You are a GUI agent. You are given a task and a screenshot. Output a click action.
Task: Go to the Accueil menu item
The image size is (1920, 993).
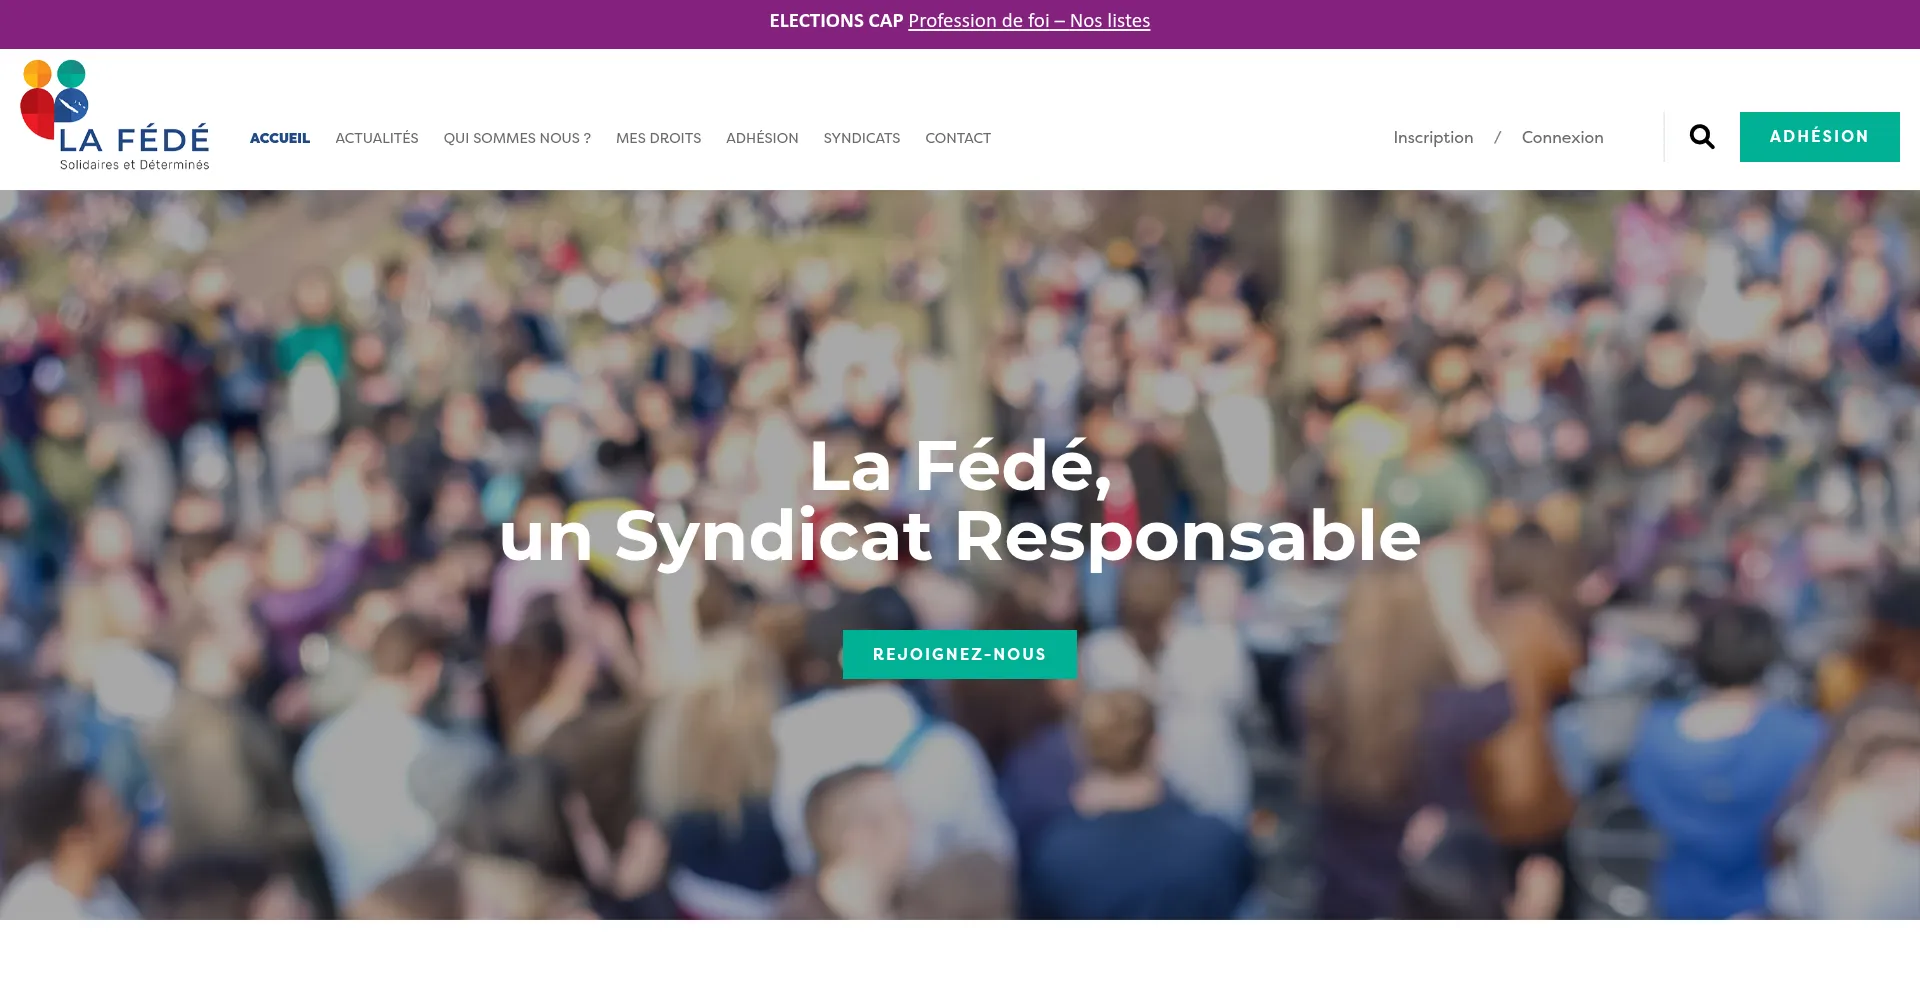click(x=280, y=138)
